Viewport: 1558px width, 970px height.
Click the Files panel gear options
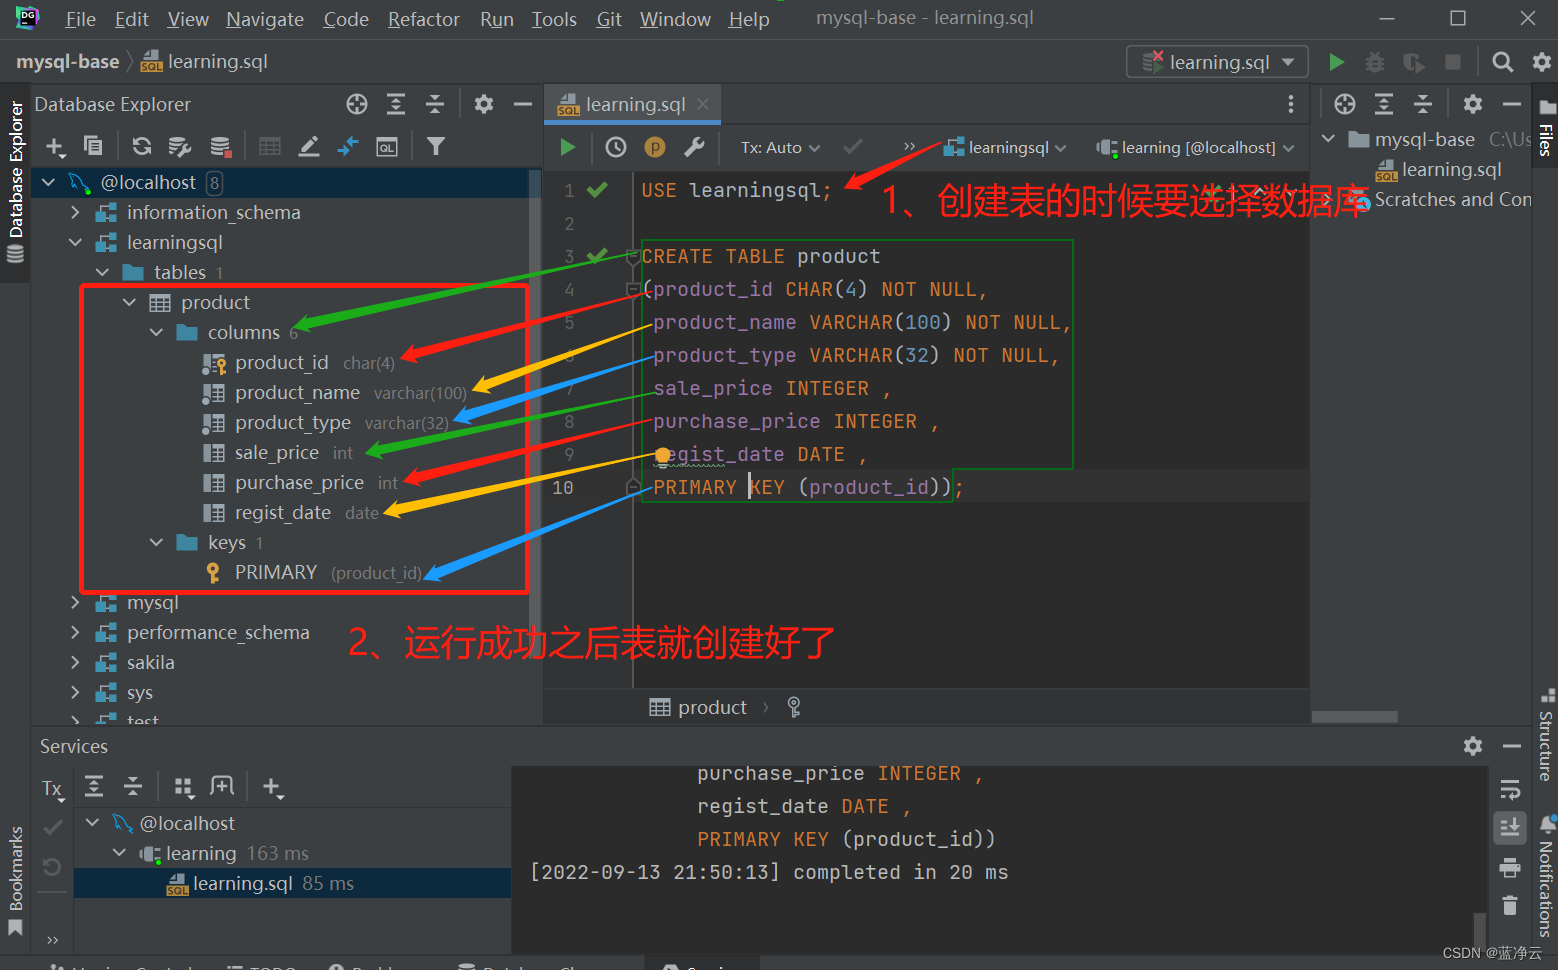click(x=1473, y=104)
